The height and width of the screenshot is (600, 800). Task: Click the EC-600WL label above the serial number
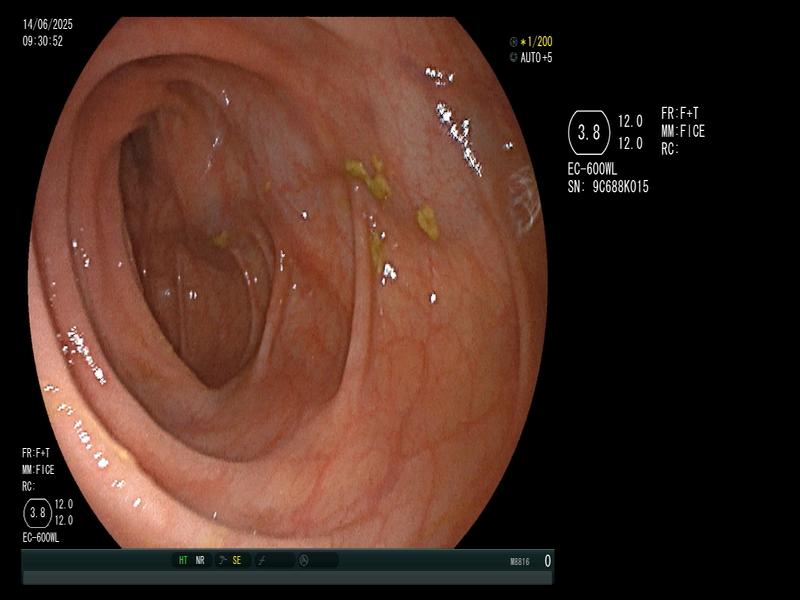click(592, 169)
